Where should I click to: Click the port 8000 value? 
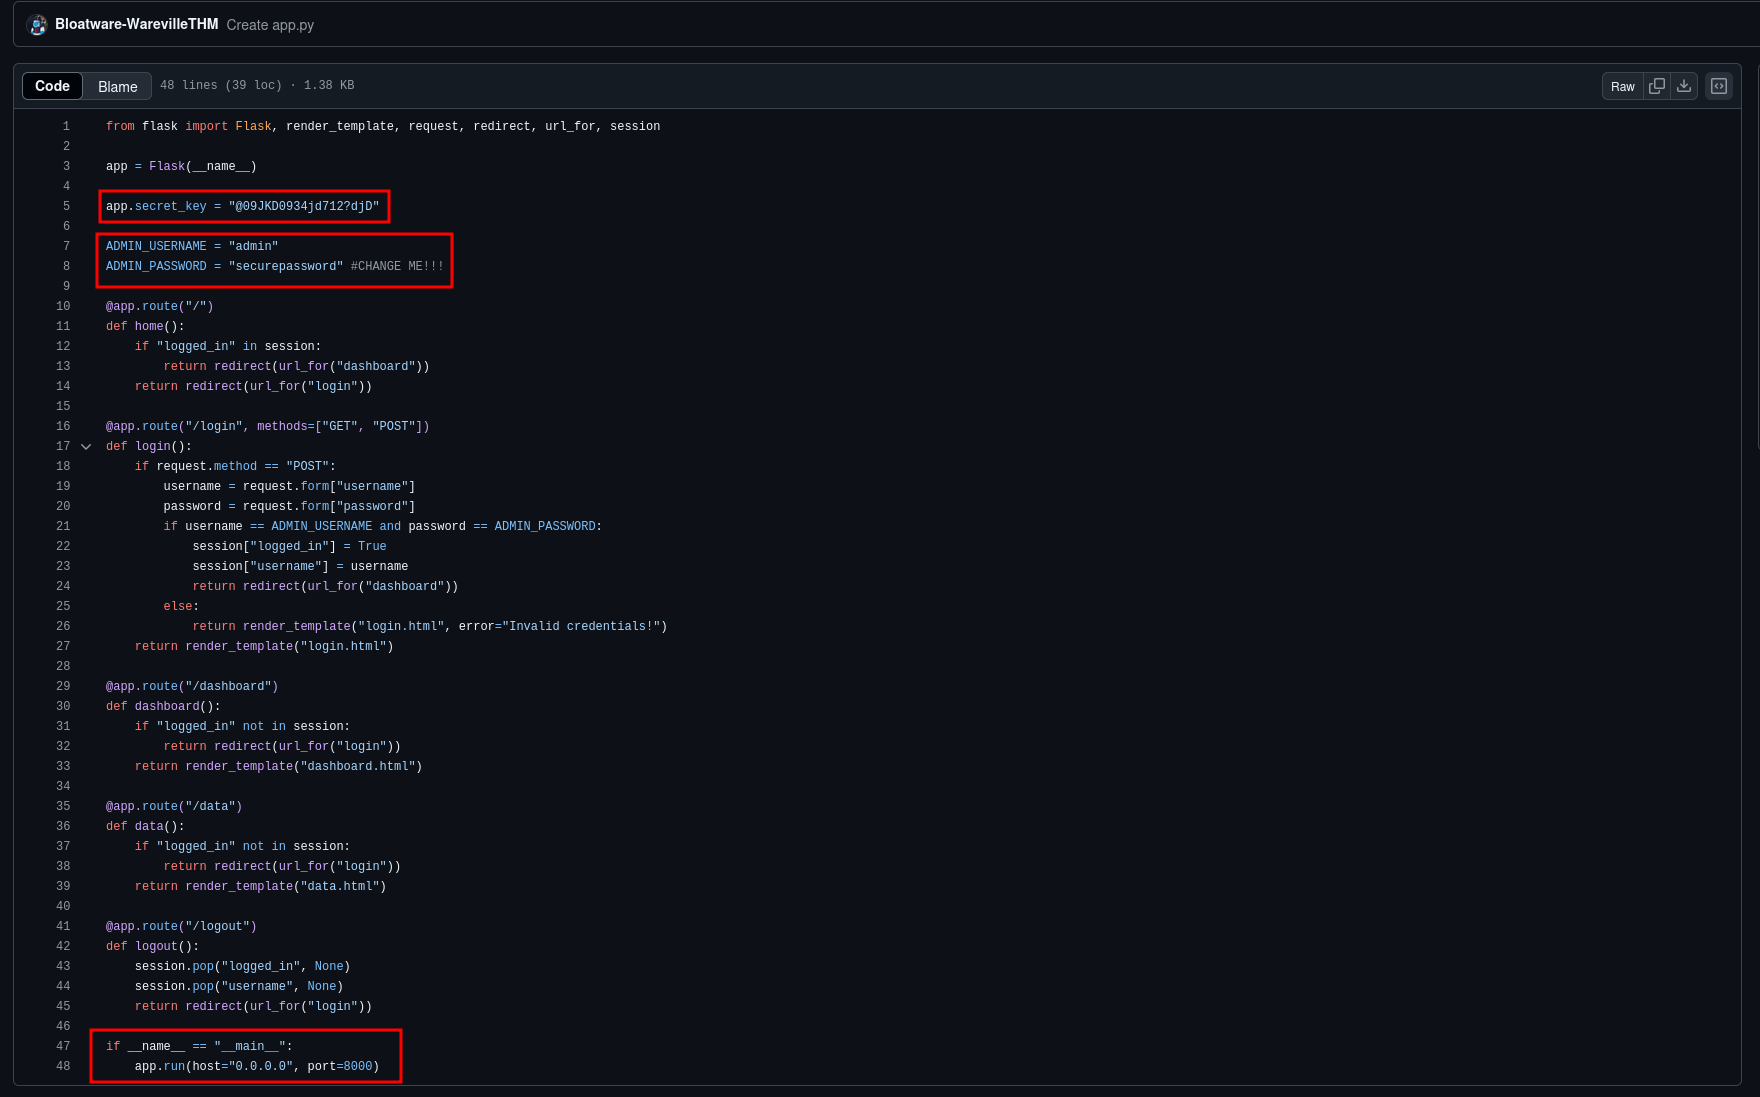pos(357,1067)
